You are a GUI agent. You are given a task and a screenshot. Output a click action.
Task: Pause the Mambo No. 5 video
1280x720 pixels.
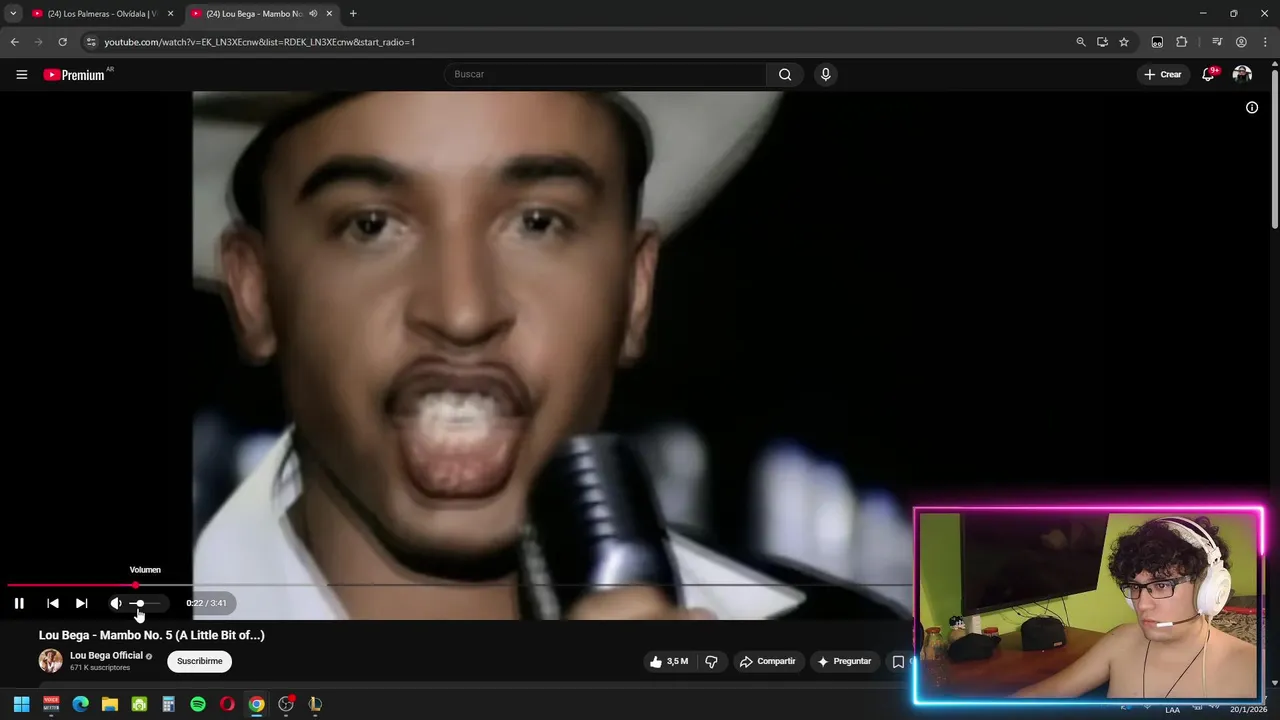(19, 603)
